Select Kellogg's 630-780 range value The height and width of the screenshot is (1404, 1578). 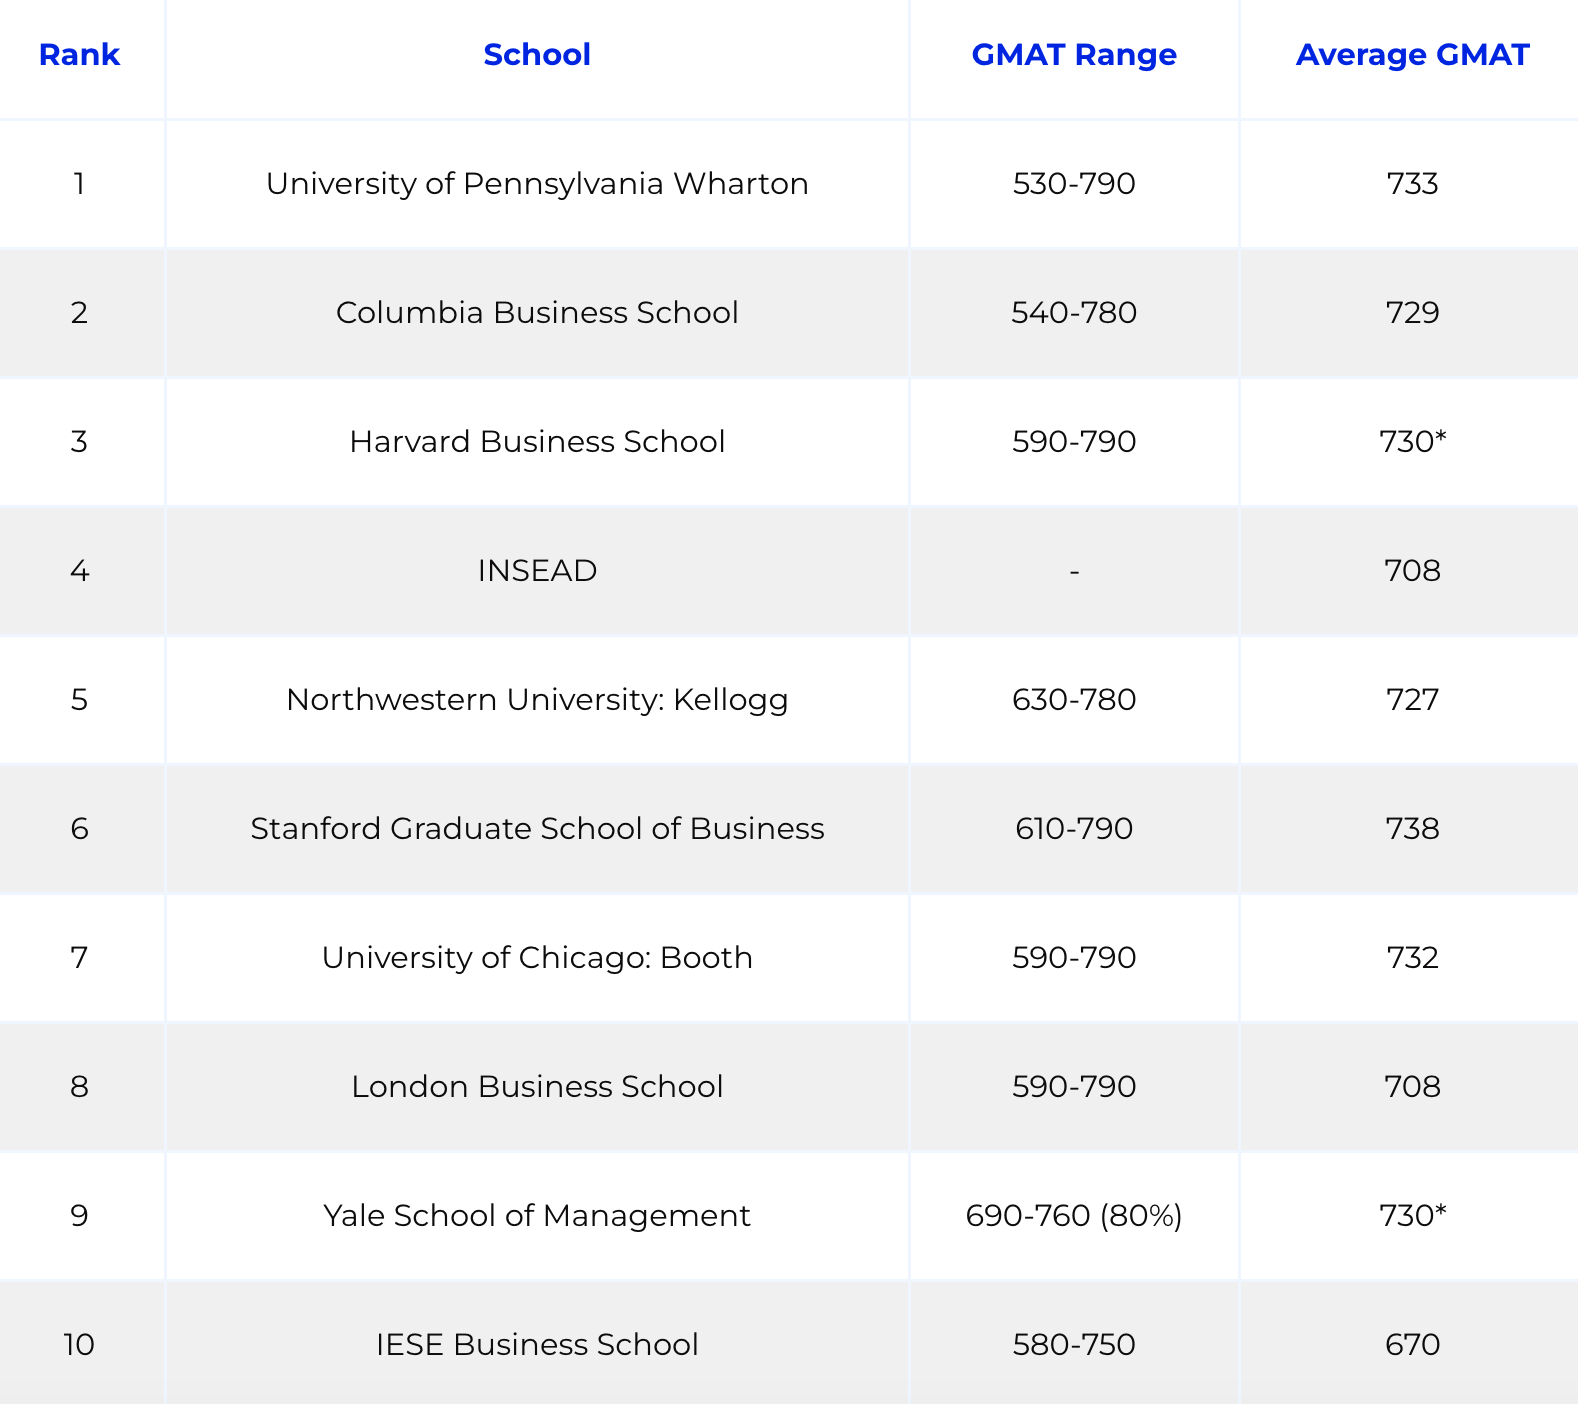pyautogui.click(x=1074, y=699)
